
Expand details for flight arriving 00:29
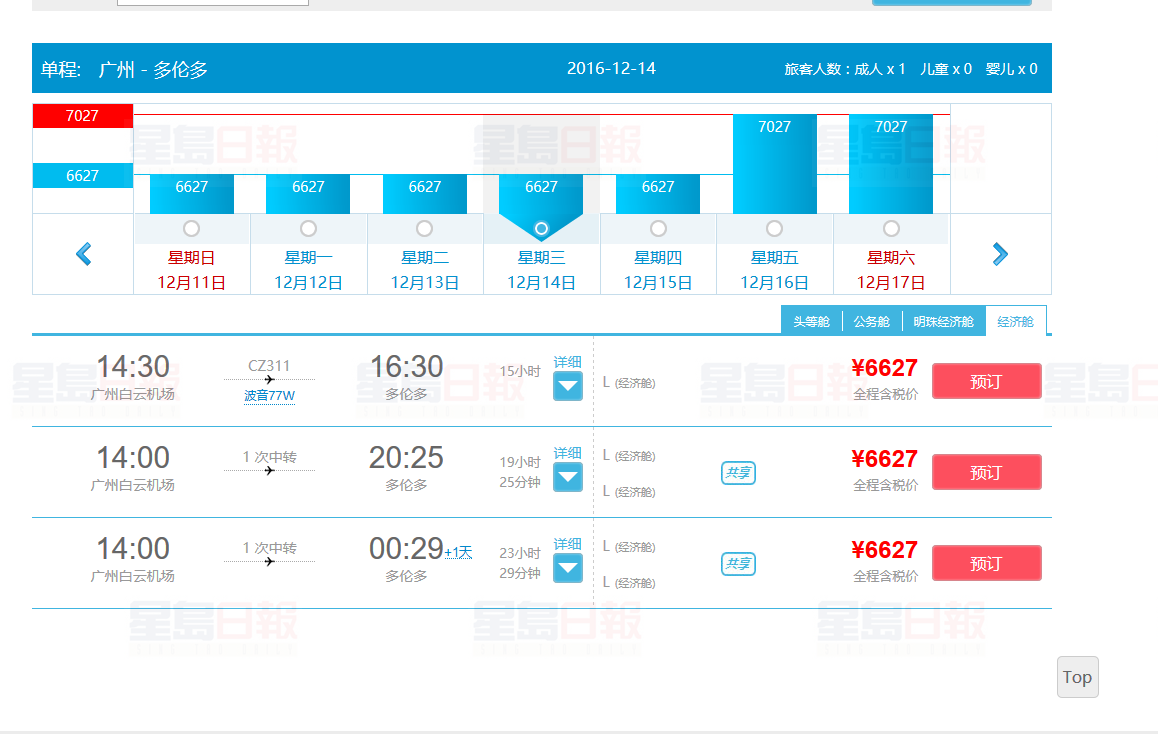(568, 568)
